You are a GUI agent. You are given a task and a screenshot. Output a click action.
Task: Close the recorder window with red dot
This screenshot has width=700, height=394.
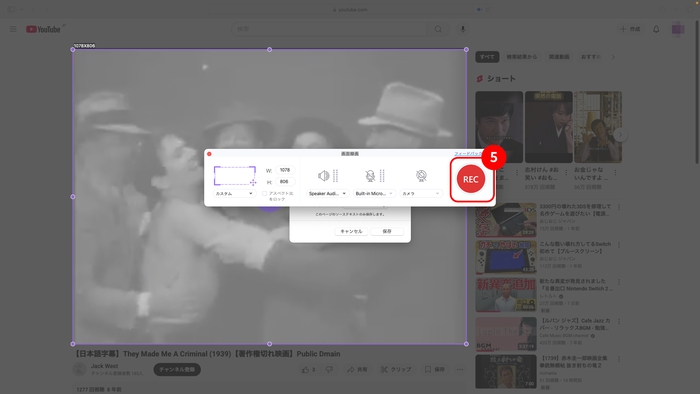pos(209,153)
